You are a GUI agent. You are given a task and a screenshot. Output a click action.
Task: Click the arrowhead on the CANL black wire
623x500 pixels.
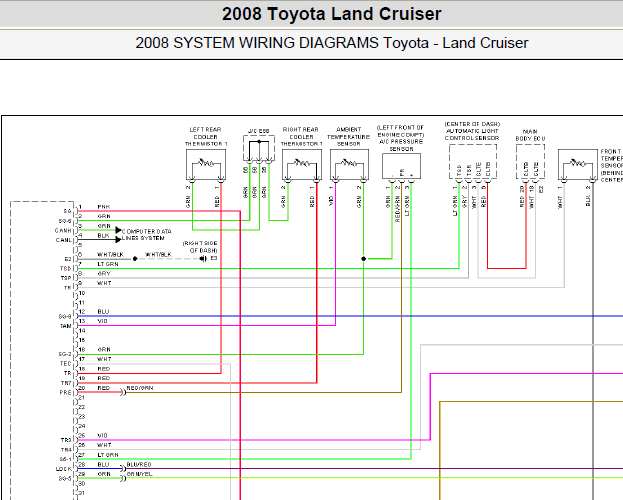[118, 240]
